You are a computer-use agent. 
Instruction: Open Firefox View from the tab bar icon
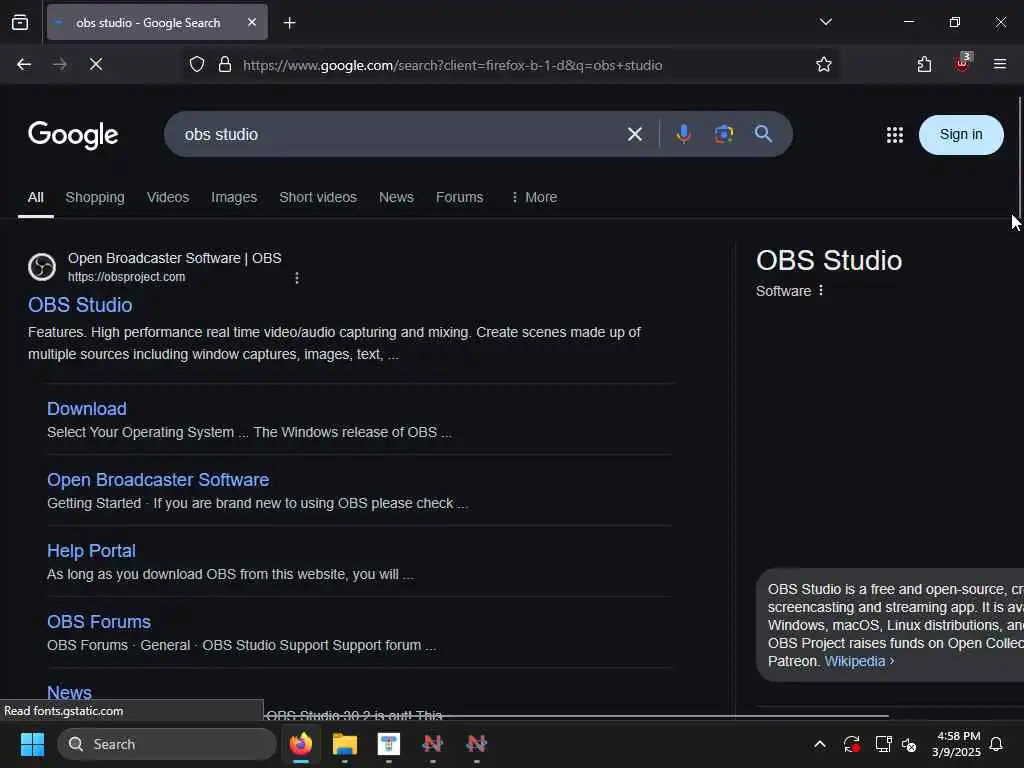click(x=20, y=22)
